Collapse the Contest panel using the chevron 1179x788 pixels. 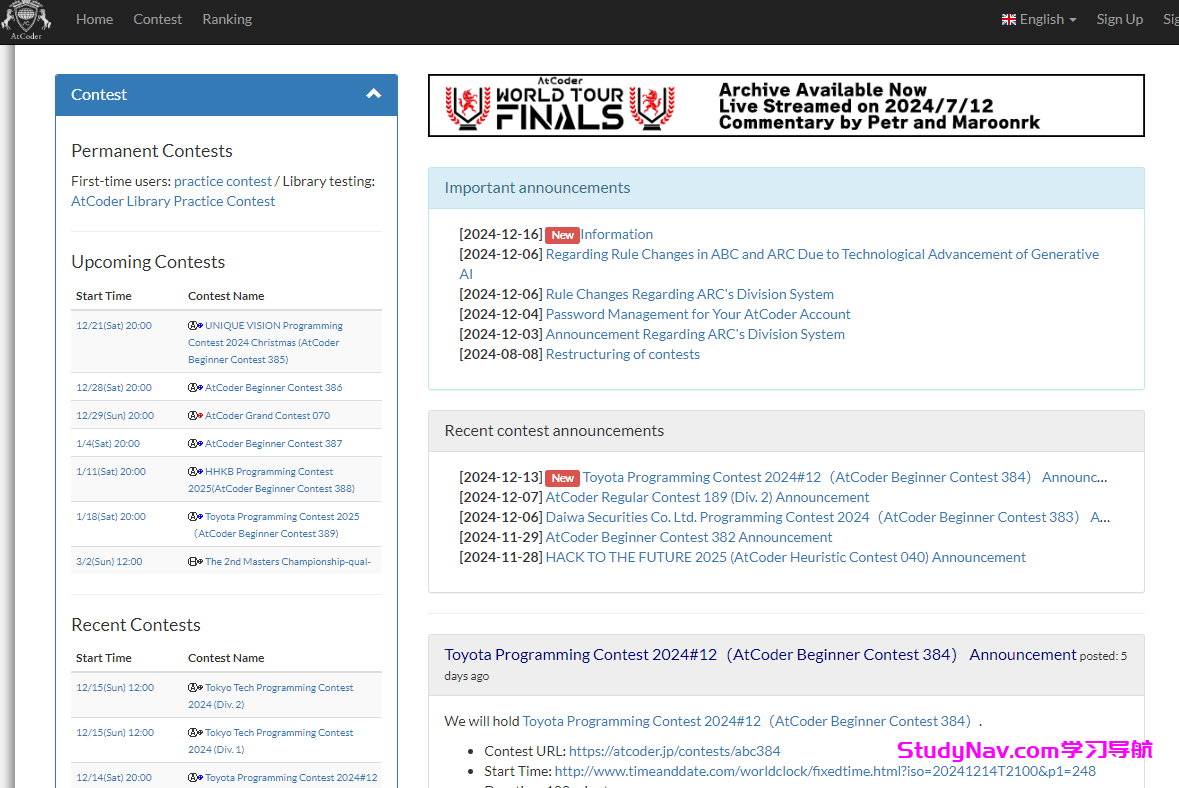[374, 94]
